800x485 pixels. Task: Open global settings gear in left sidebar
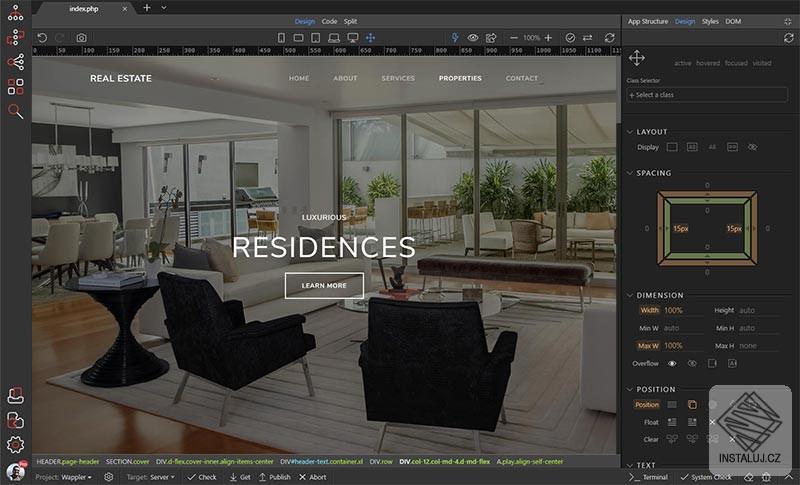click(15, 445)
